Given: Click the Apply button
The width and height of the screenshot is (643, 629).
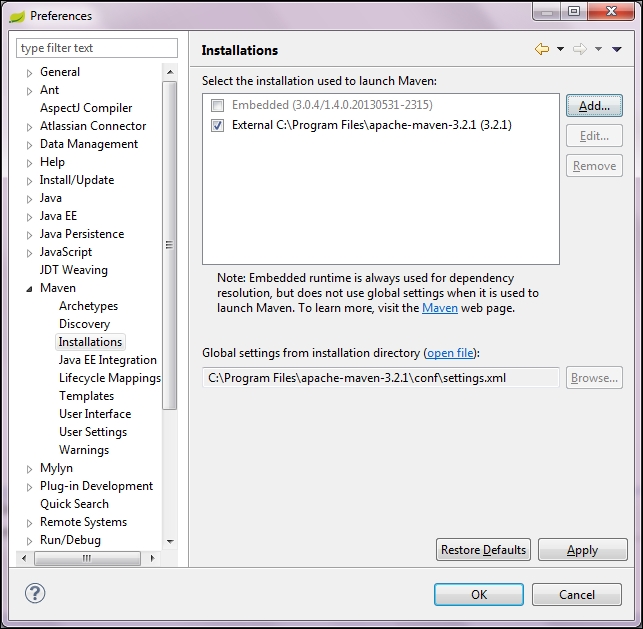Looking at the screenshot, I should coord(583,549).
